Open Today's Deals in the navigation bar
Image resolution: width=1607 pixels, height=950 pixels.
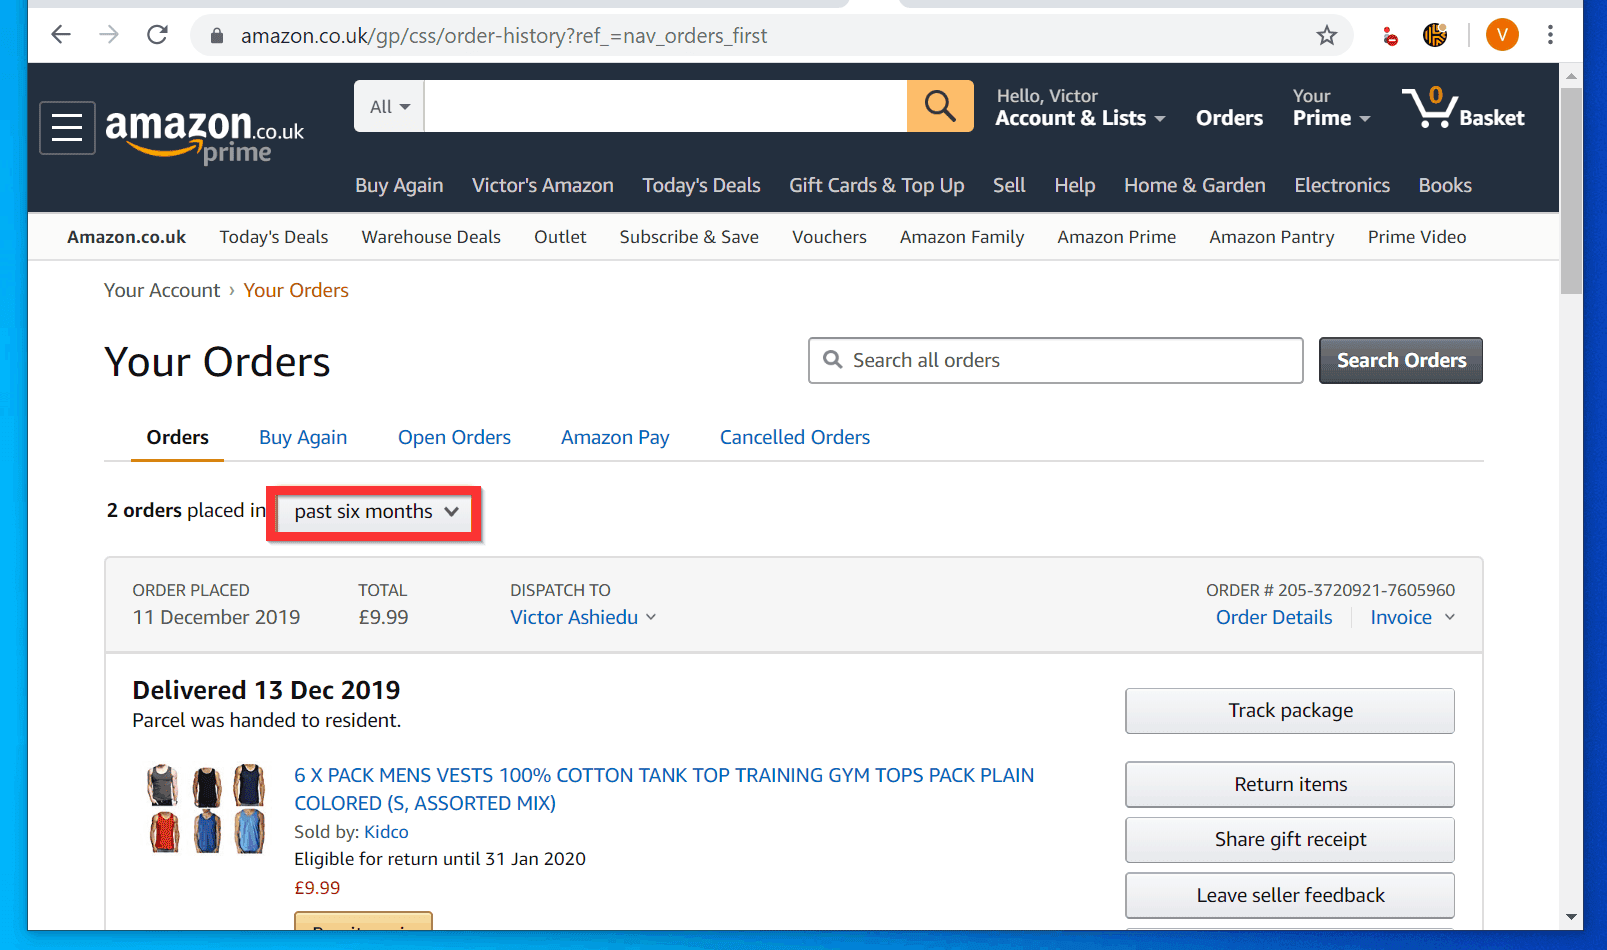tap(701, 185)
